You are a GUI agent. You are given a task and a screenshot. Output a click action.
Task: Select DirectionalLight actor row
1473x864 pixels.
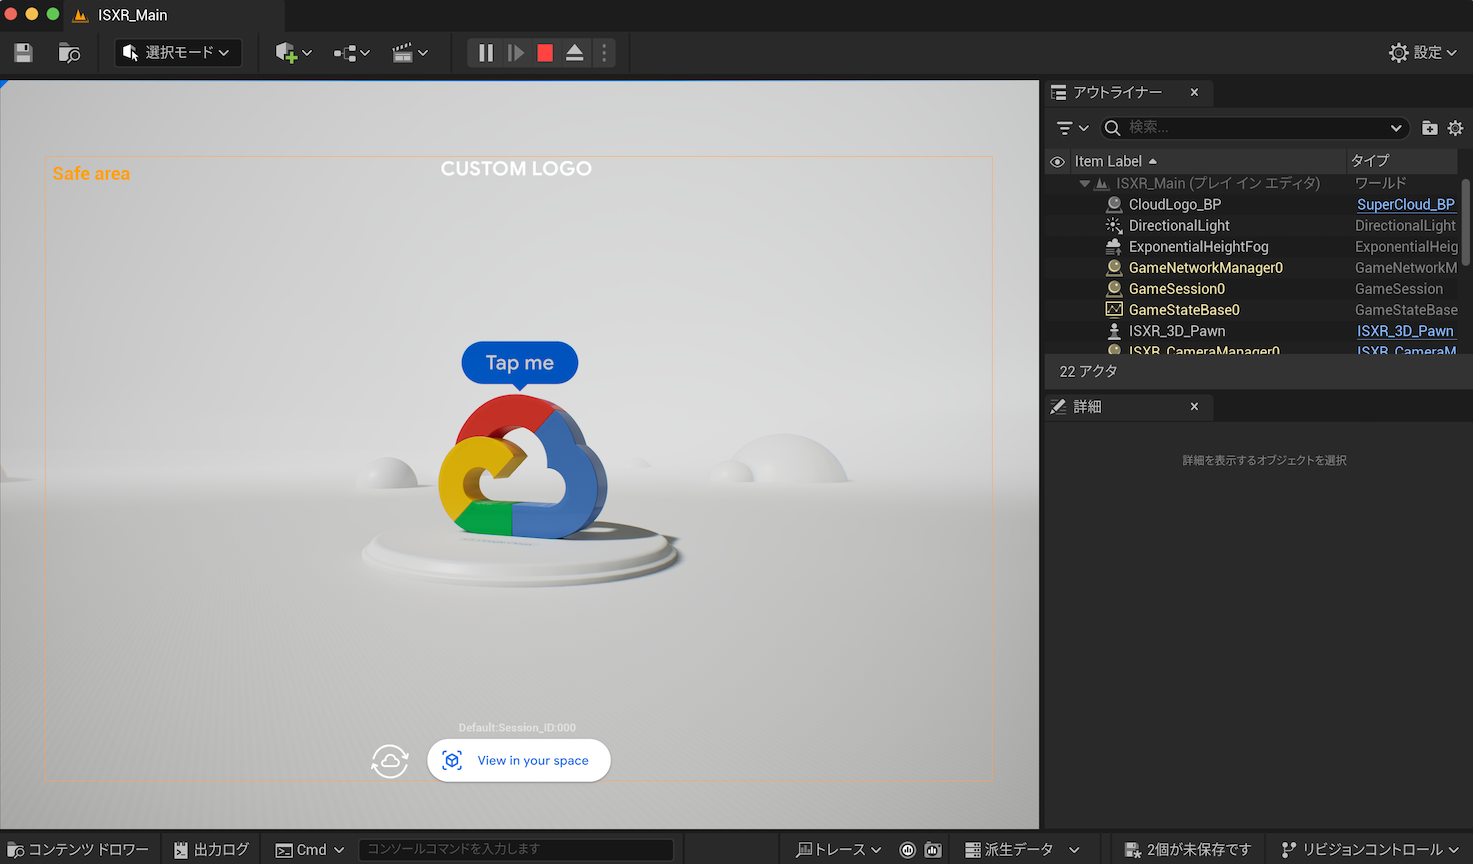[x=1179, y=225]
